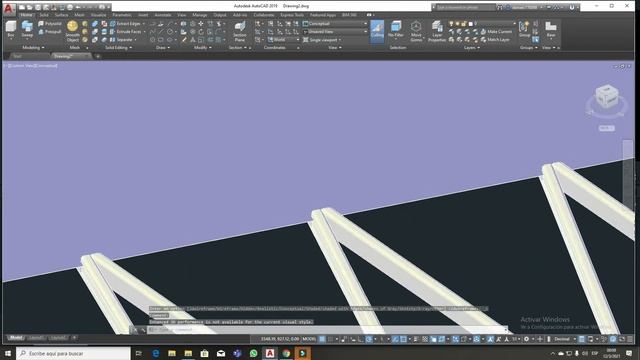The height and width of the screenshot is (360, 640).
Task: Click the WCS label below the ViewCube
Action: pyautogui.click(x=607, y=128)
